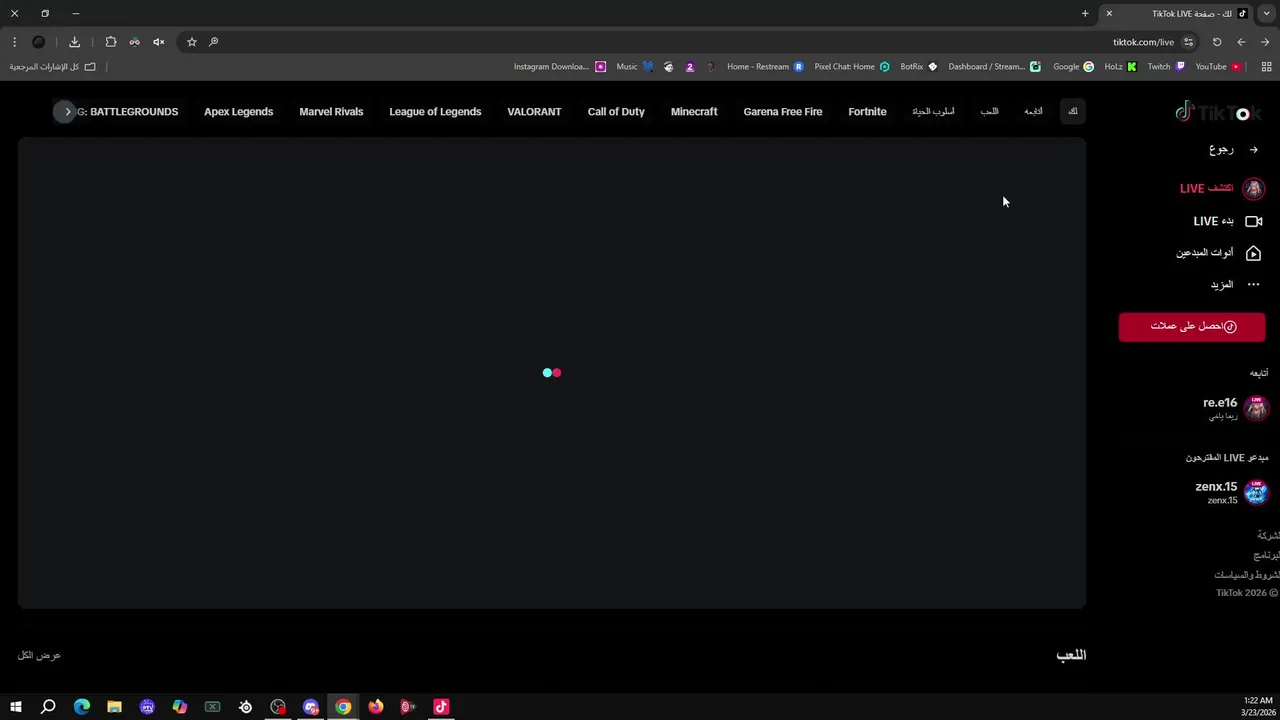The width and height of the screenshot is (1280, 720).
Task: Select the اللعب category tab
Action: click(x=989, y=112)
